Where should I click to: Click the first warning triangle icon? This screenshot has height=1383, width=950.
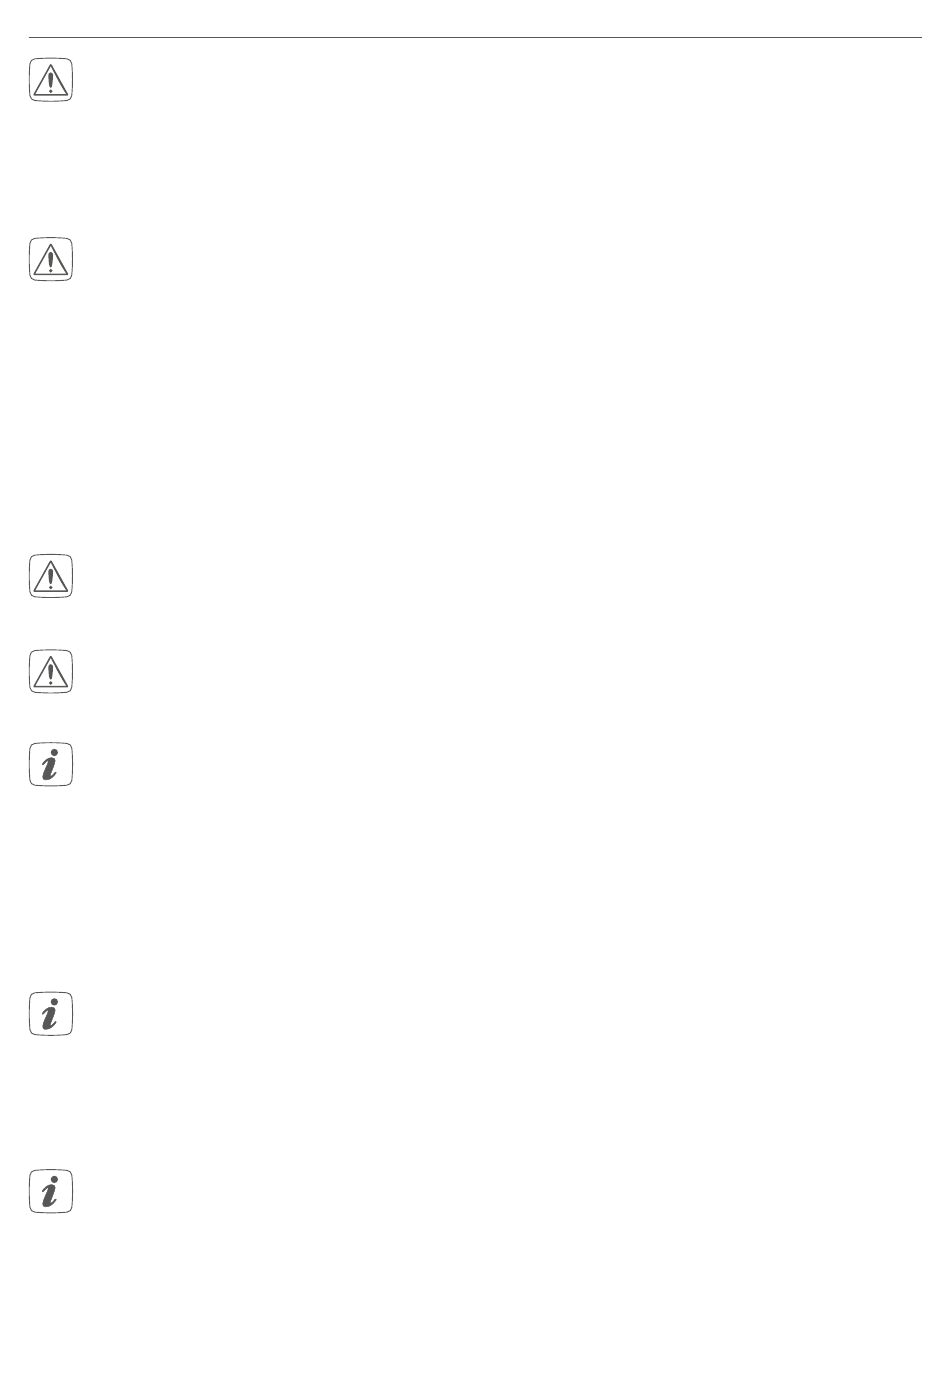tap(50, 80)
